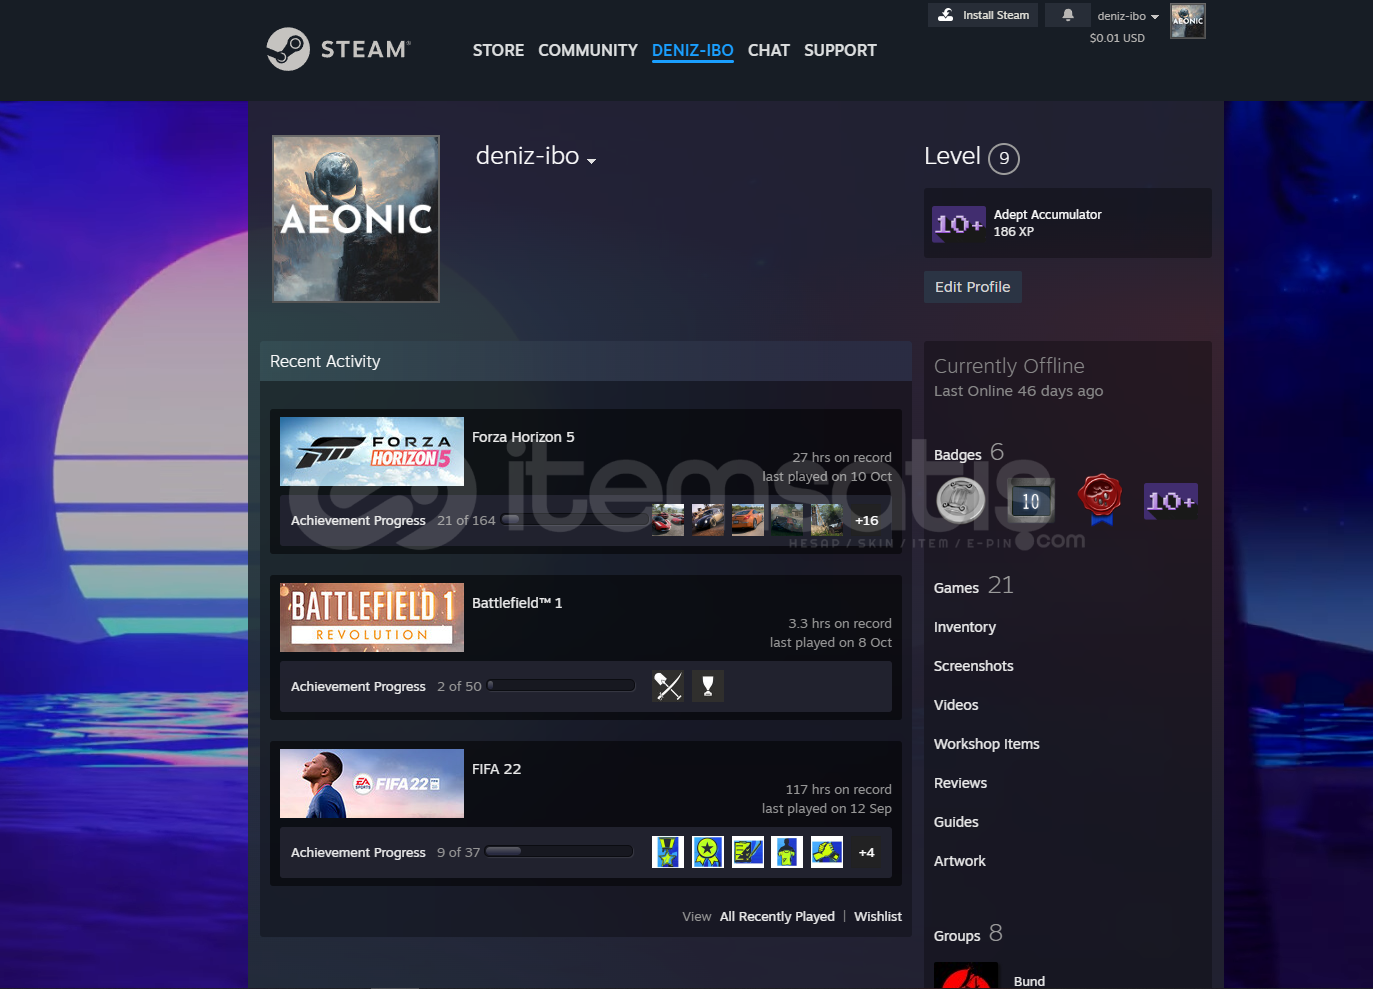Click the Forza Horizon 5 title link
The width and height of the screenshot is (1373, 989).
pyautogui.click(x=523, y=437)
